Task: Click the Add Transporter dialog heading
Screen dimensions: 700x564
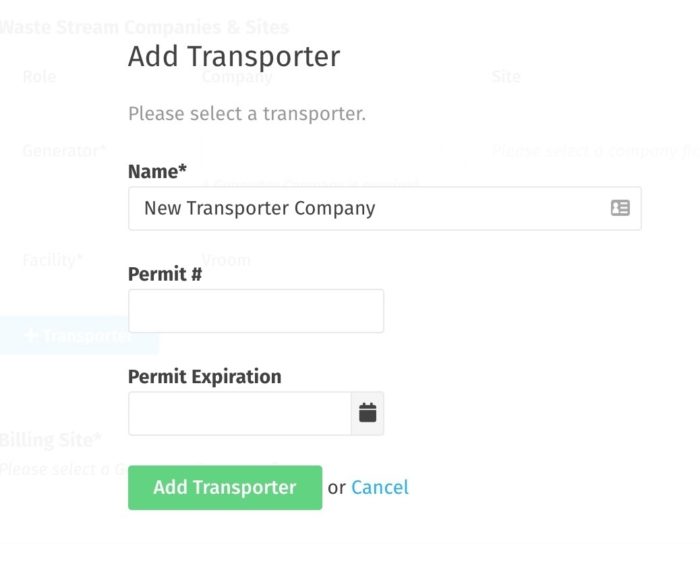Action: [234, 57]
